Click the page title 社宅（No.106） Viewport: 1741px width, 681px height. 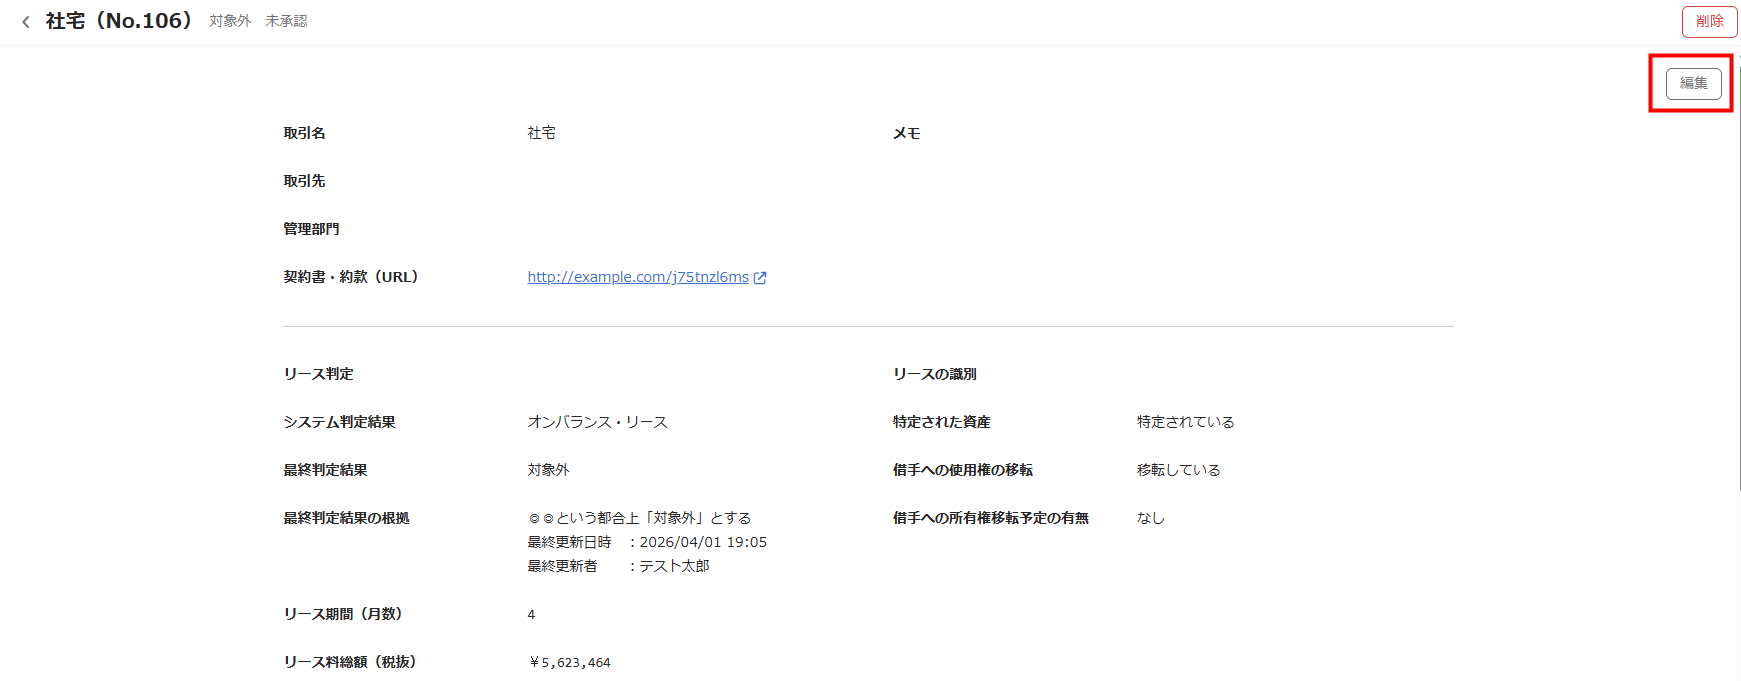pos(119,21)
